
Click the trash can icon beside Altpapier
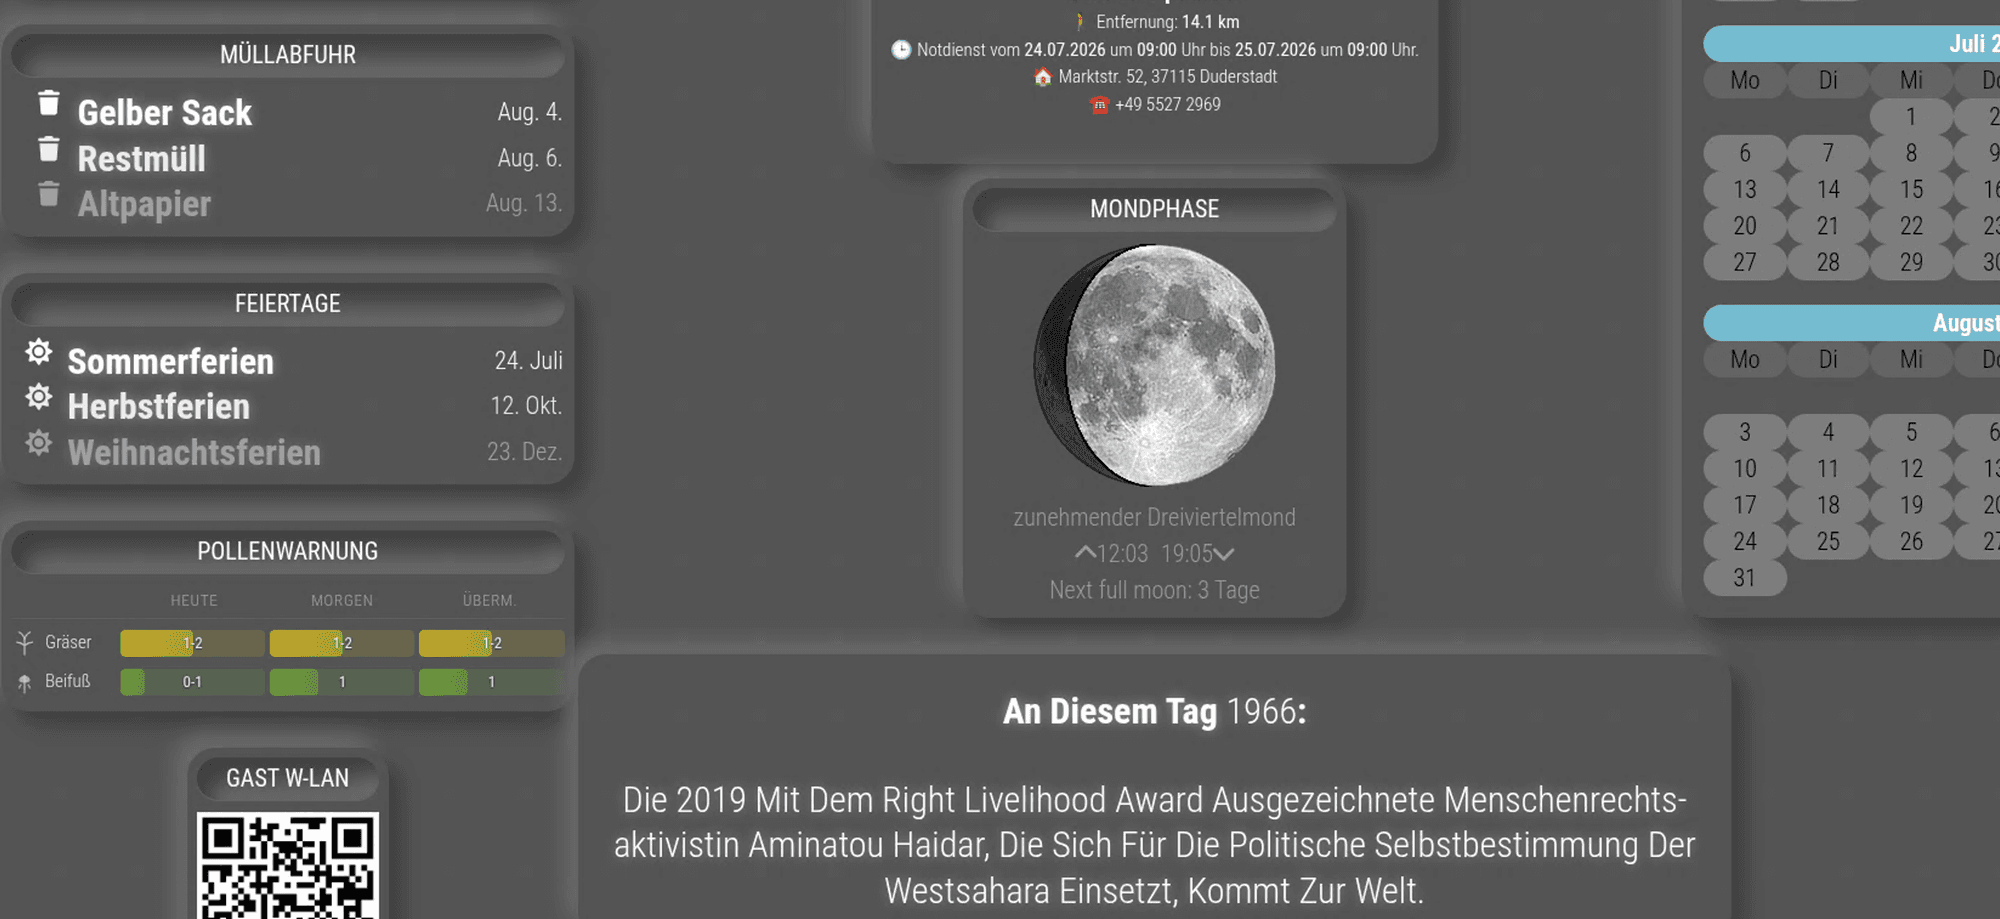48,194
